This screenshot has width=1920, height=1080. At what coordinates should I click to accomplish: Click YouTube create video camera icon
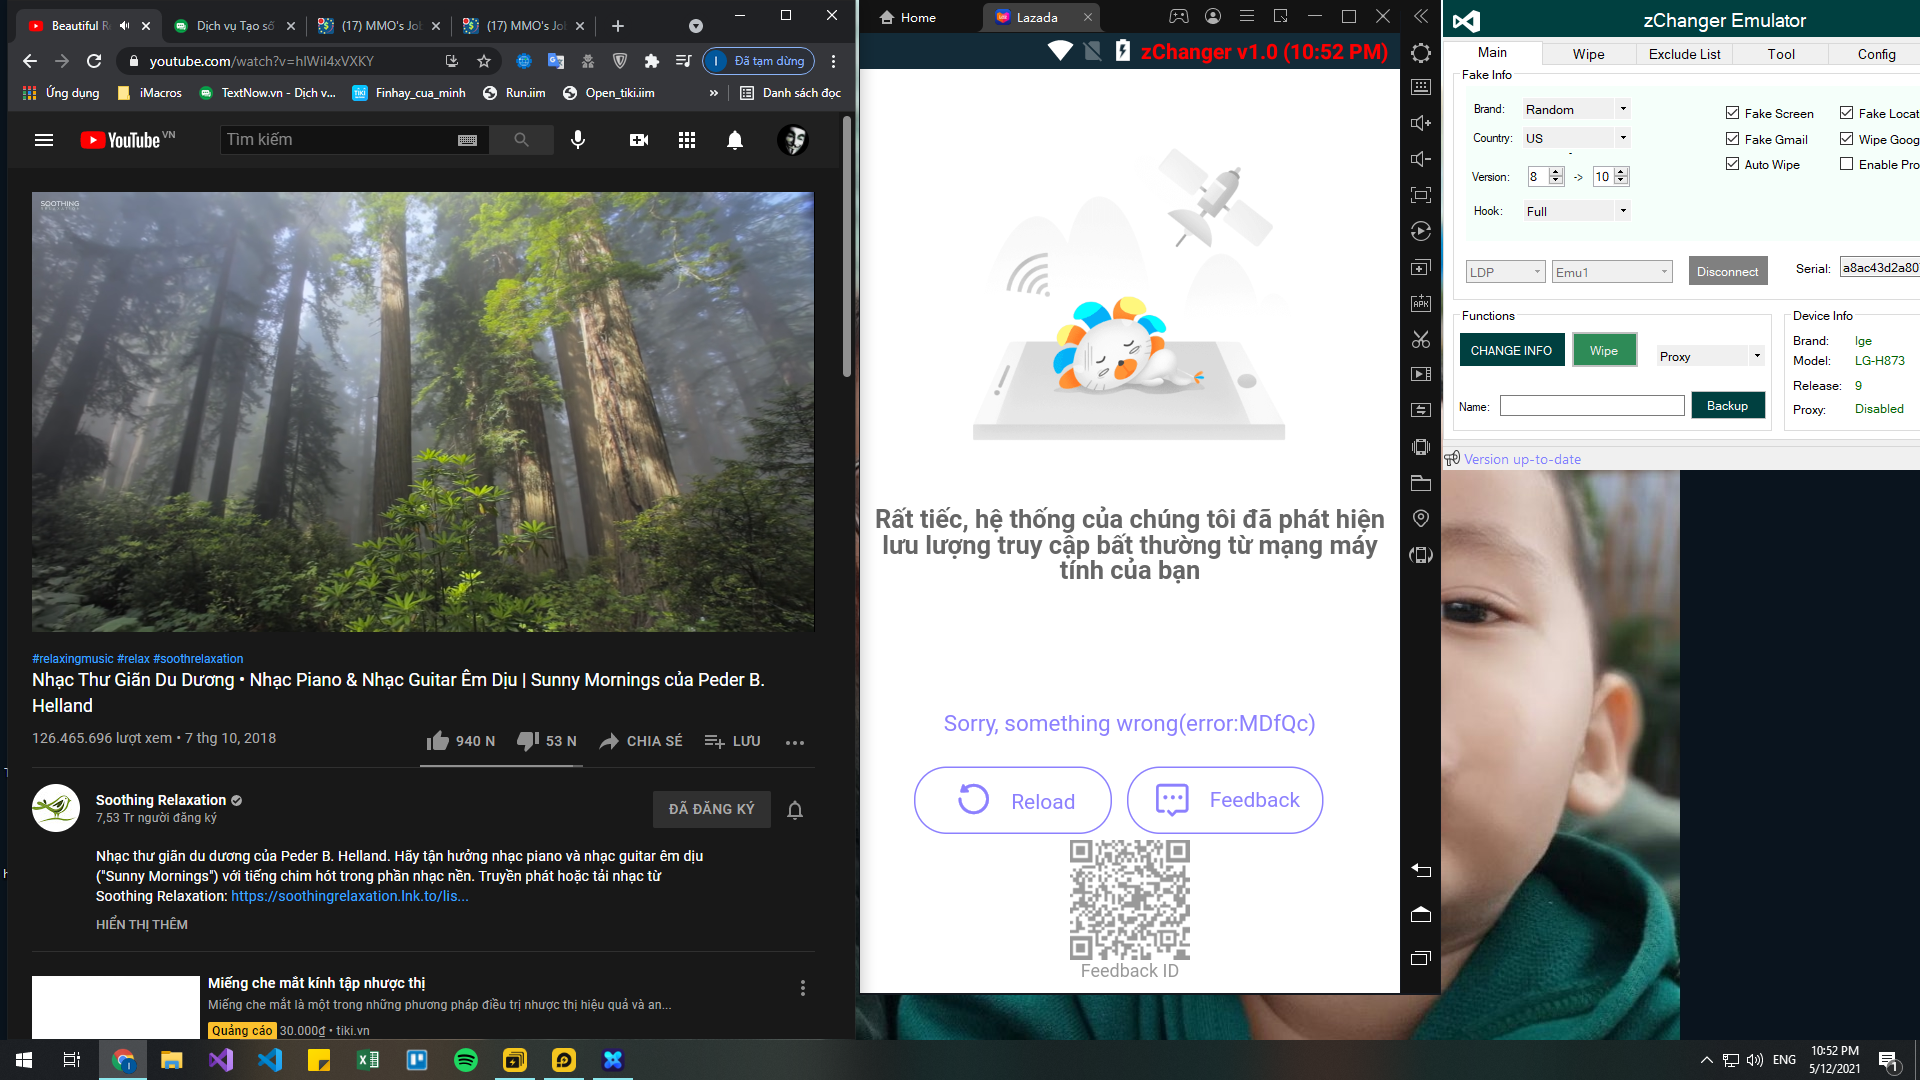point(639,140)
